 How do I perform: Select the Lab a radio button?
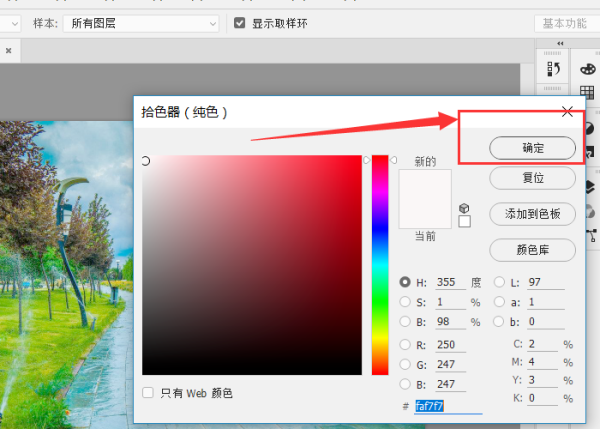tap(499, 302)
